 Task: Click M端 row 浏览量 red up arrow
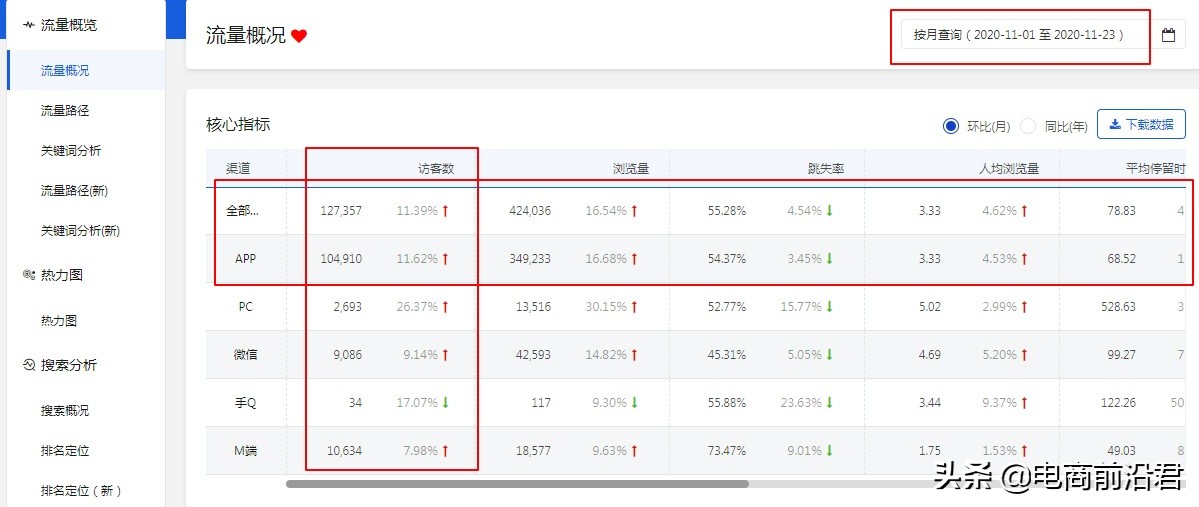coord(633,451)
